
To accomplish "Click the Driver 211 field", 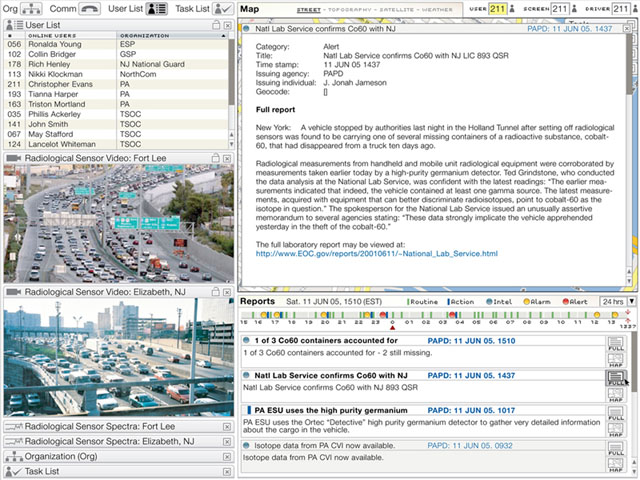I will 620,9.
